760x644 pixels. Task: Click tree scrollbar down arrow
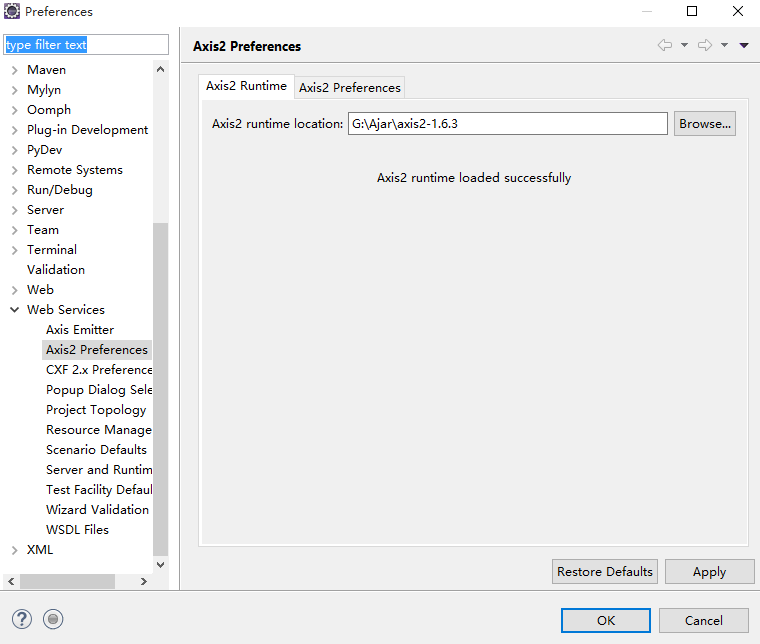click(160, 565)
